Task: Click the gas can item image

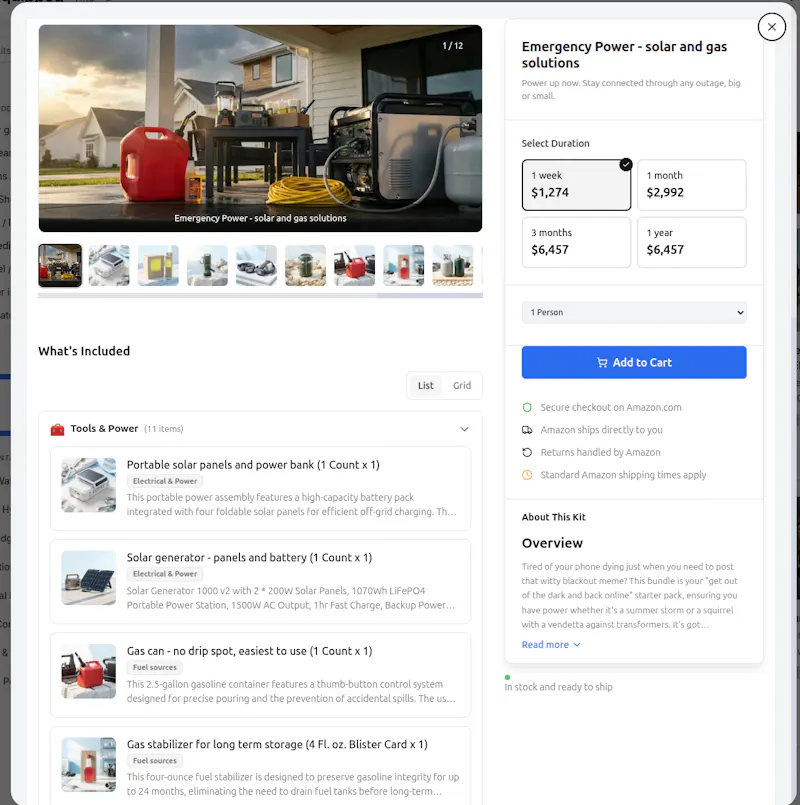Action: [89, 672]
